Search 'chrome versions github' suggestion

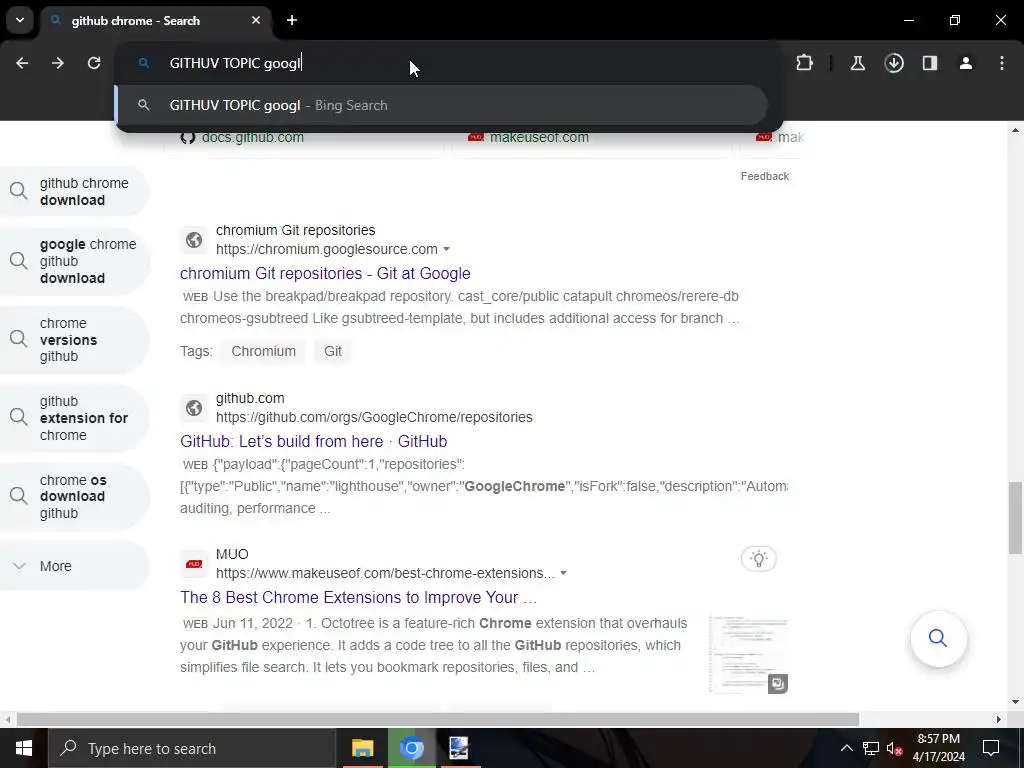pos(74,340)
